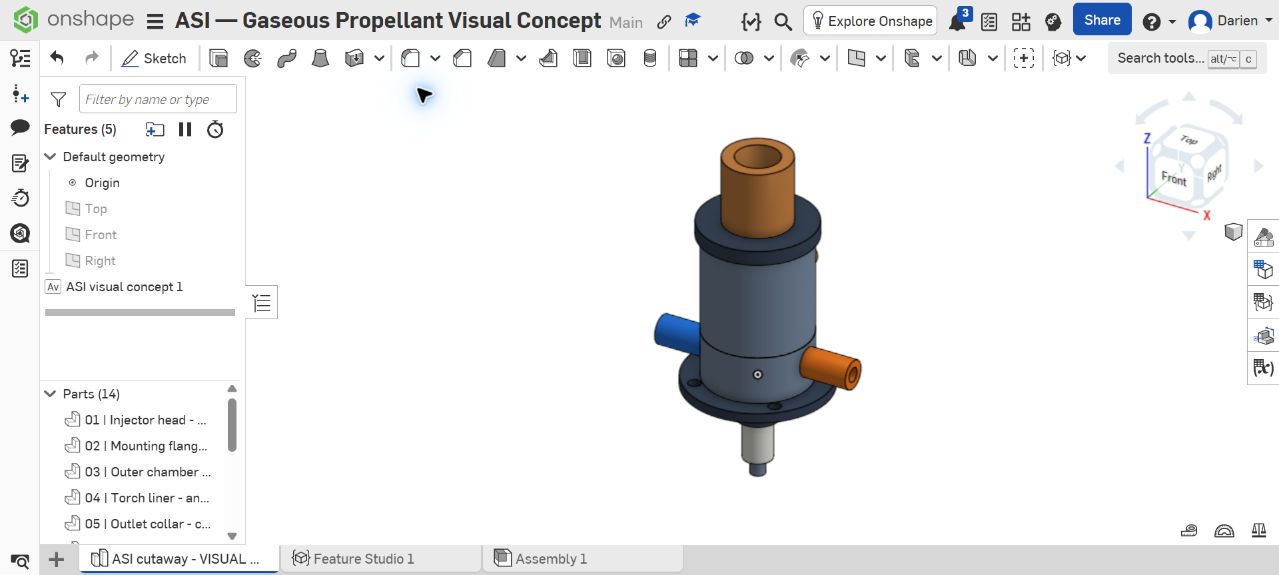1279x575 pixels.
Task: Open the App Store grid icon
Action: (1021, 21)
